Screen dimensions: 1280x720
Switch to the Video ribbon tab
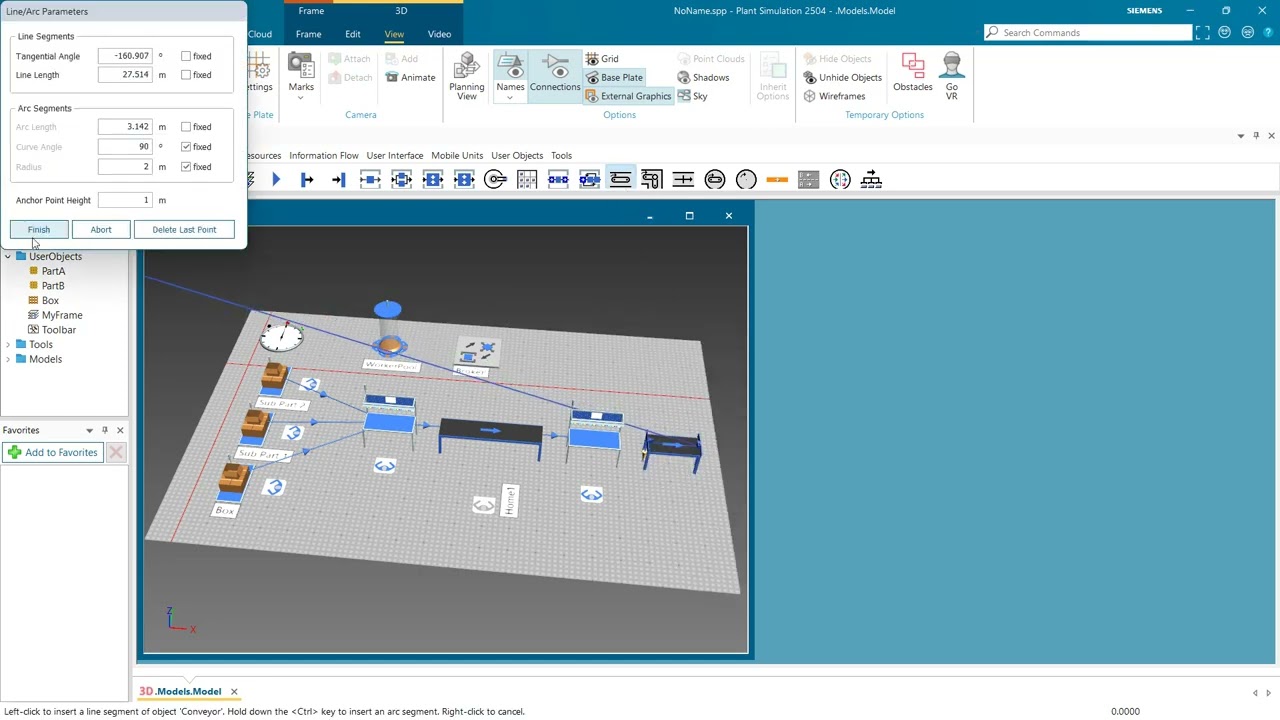click(x=440, y=34)
